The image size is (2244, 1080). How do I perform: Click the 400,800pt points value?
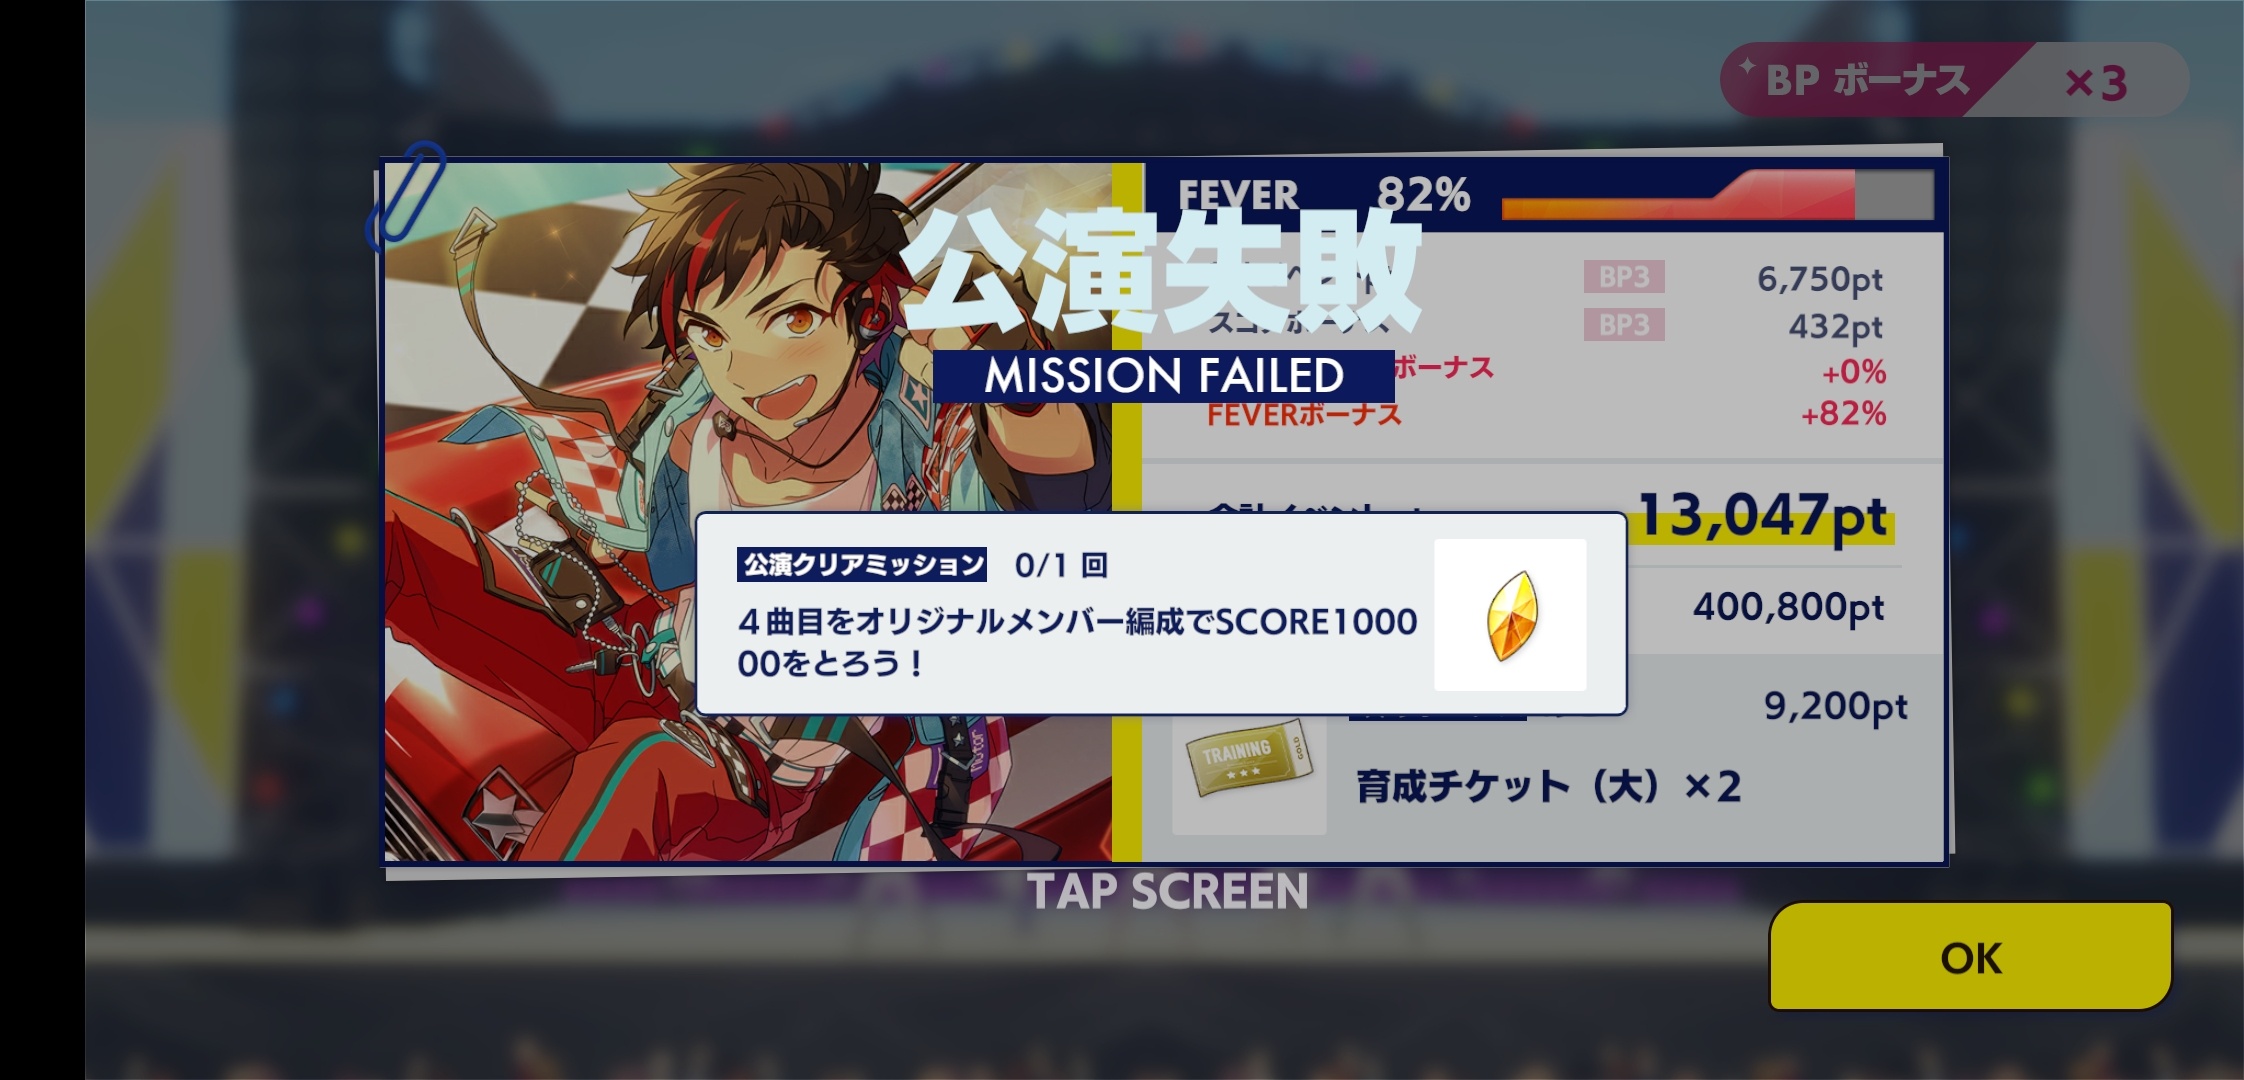click(x=1788, y=607)
